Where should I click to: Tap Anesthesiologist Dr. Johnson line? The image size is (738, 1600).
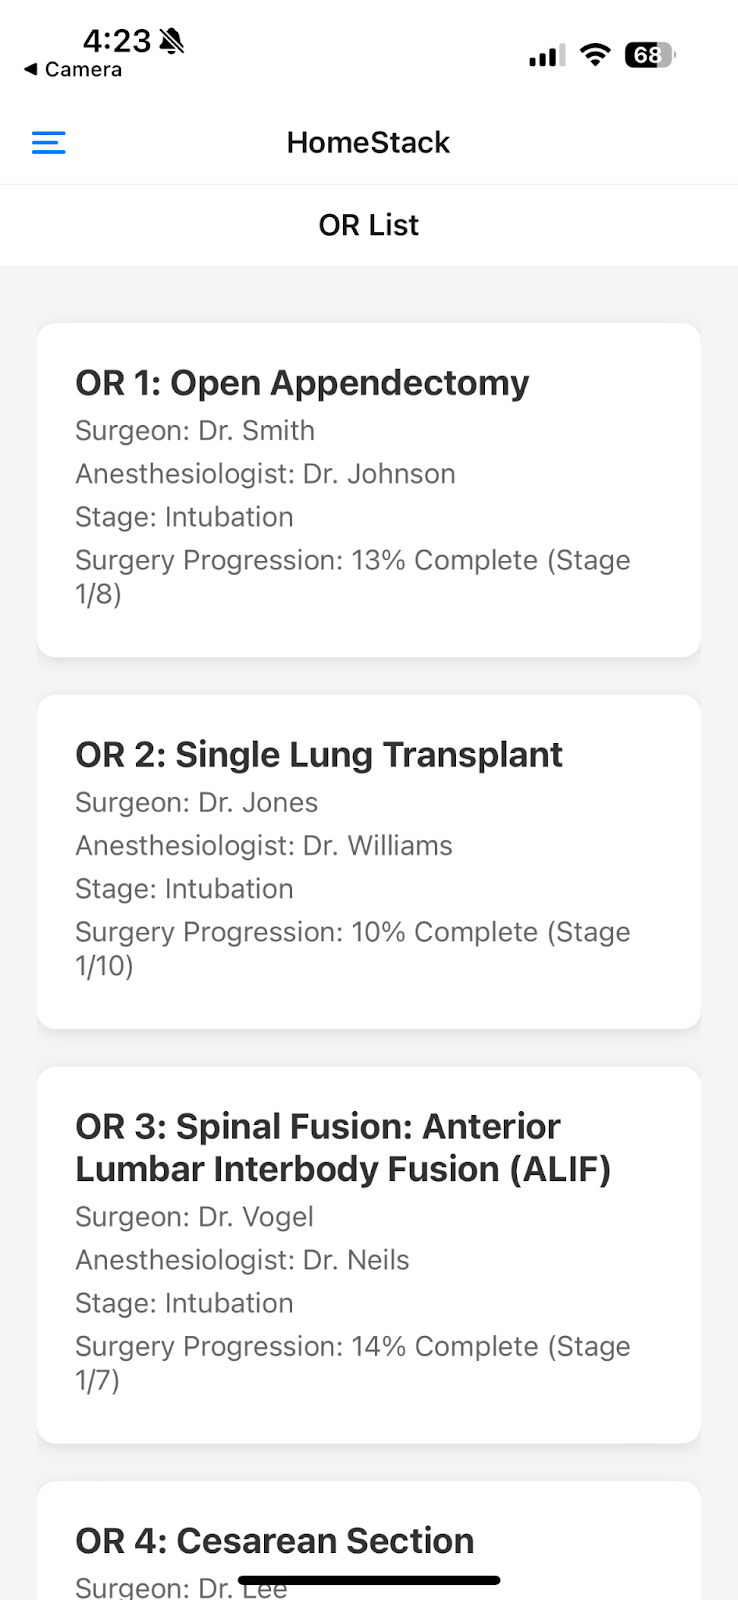click(x=265, y=474)
